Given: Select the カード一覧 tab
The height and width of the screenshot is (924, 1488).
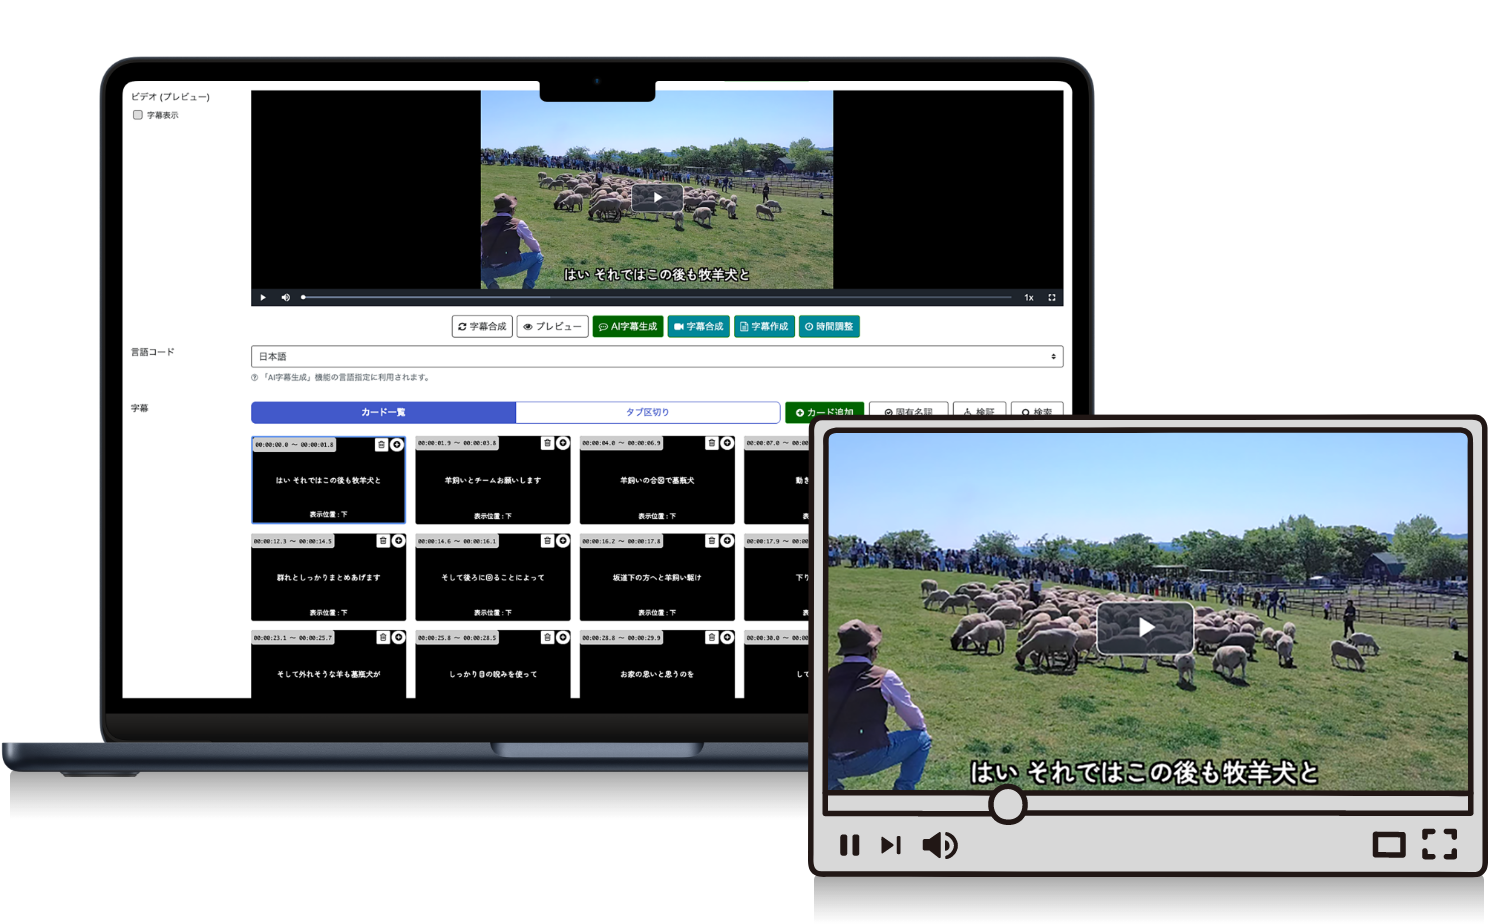Looking at the screenshot, I should [383, 412].
